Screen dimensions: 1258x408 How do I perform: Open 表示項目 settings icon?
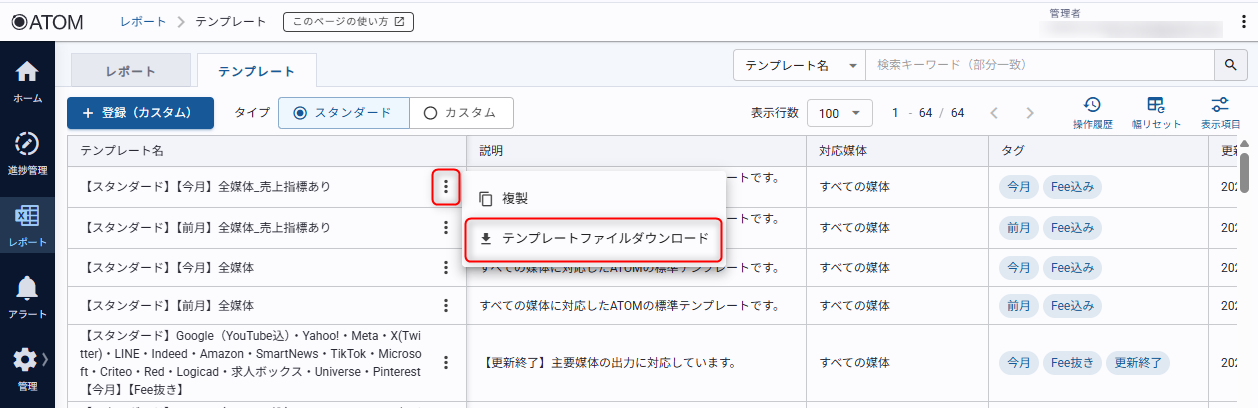(1220, 112)
